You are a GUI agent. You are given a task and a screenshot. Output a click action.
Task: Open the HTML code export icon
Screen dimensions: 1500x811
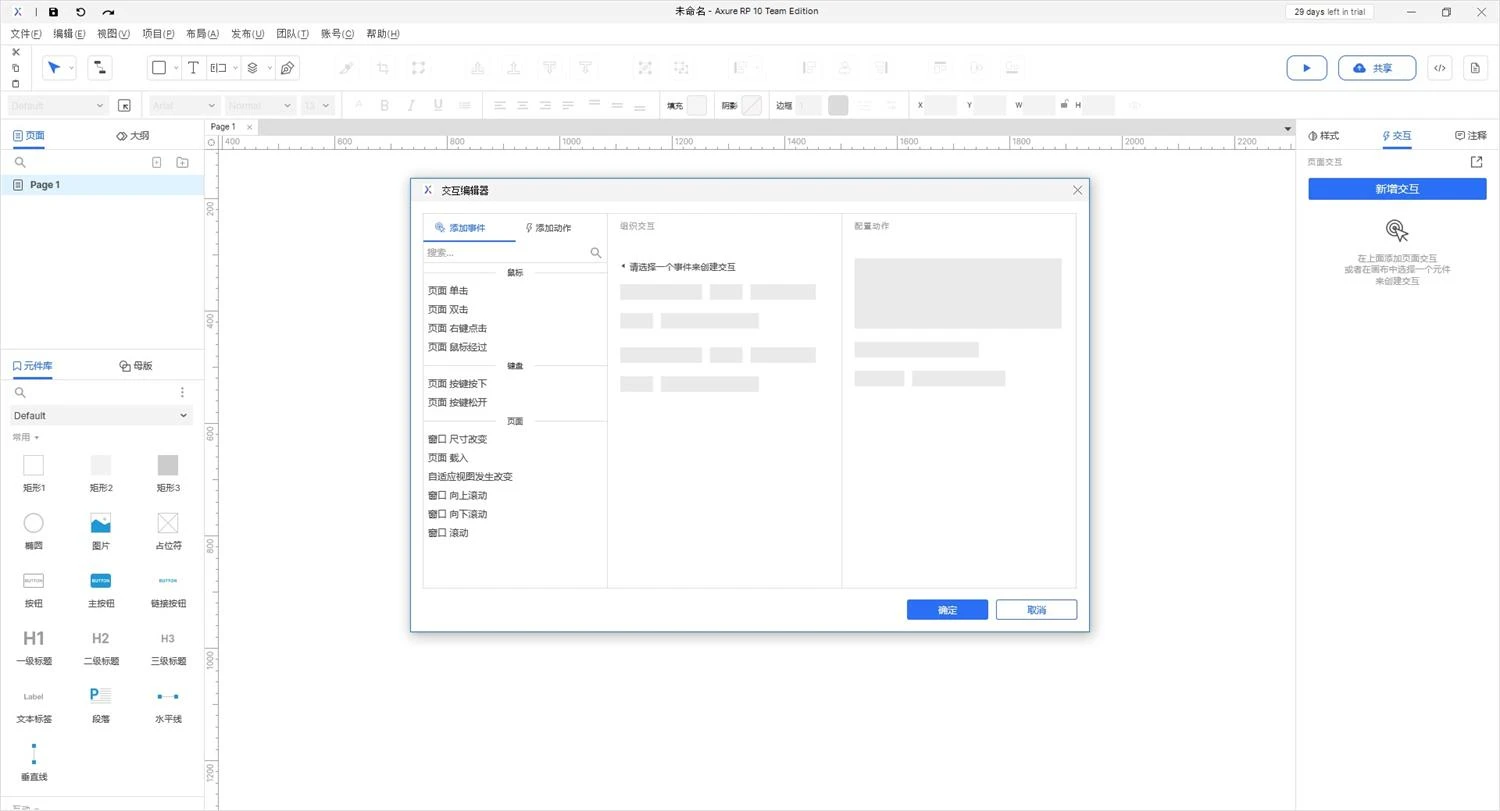coord(1439,68)
